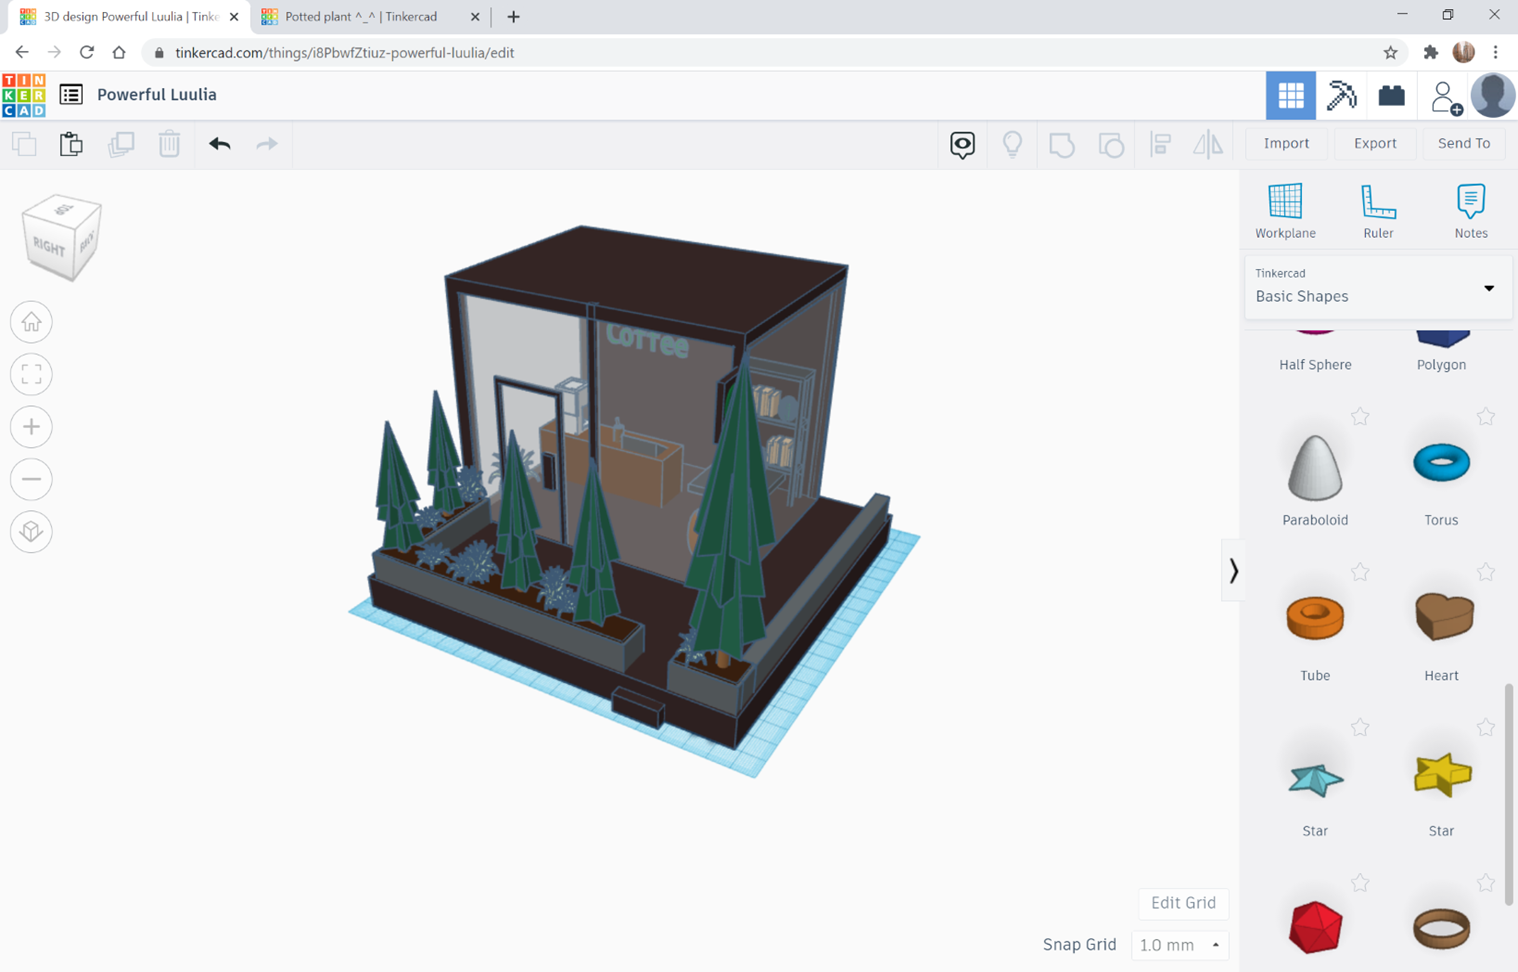
Task: Invite a collaborator with add-person icon
Action: [1444, 96]
